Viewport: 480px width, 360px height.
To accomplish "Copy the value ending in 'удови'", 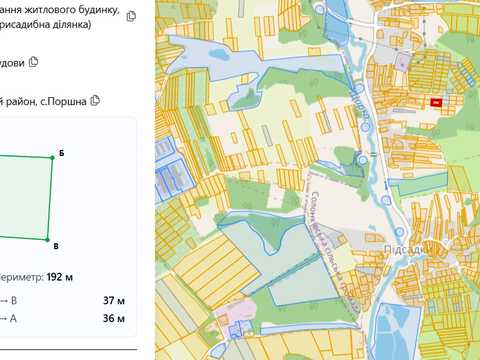I will coord(33,62).
